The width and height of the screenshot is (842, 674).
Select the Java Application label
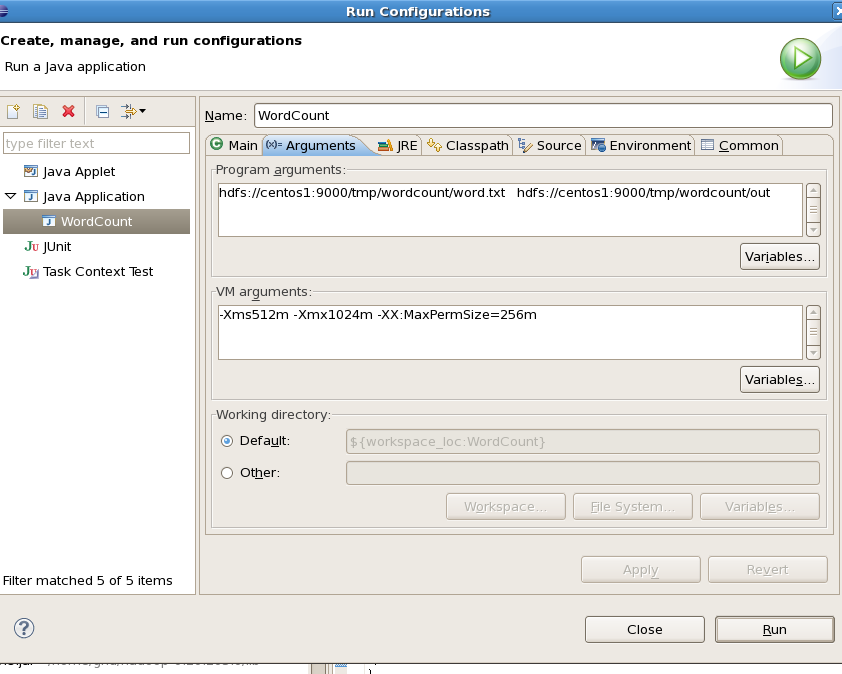(94, 197)
